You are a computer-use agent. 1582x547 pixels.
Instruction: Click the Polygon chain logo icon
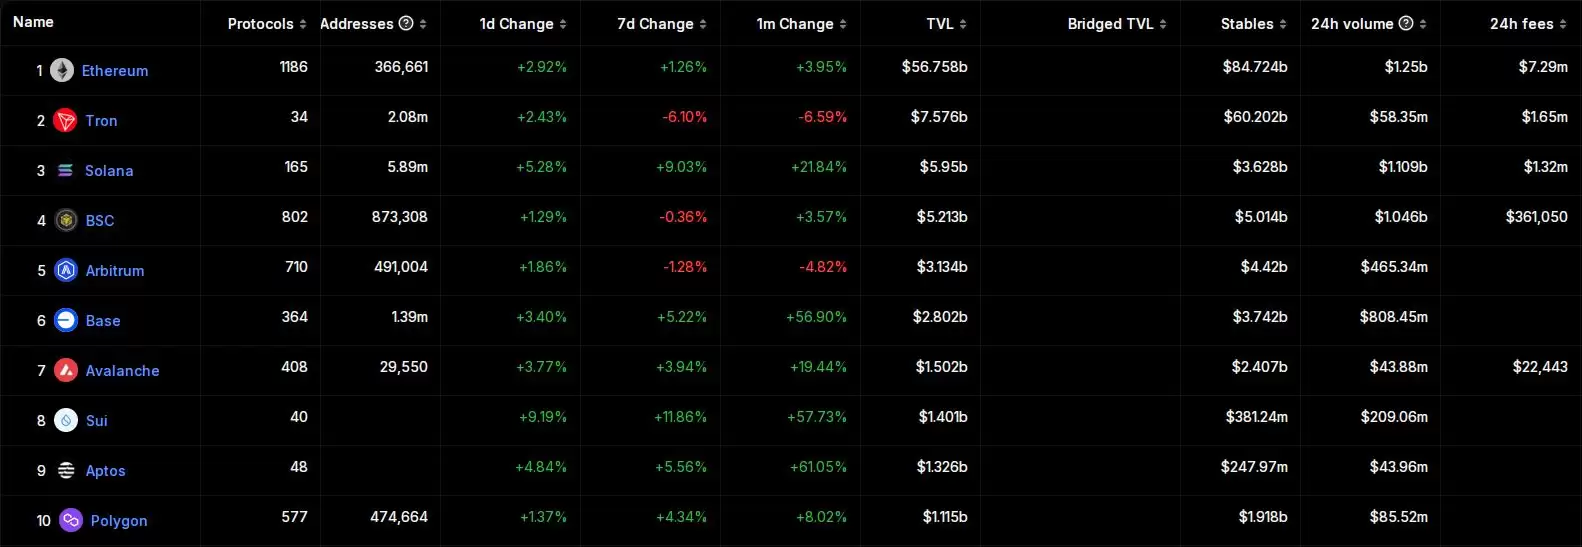click(71, 520)
